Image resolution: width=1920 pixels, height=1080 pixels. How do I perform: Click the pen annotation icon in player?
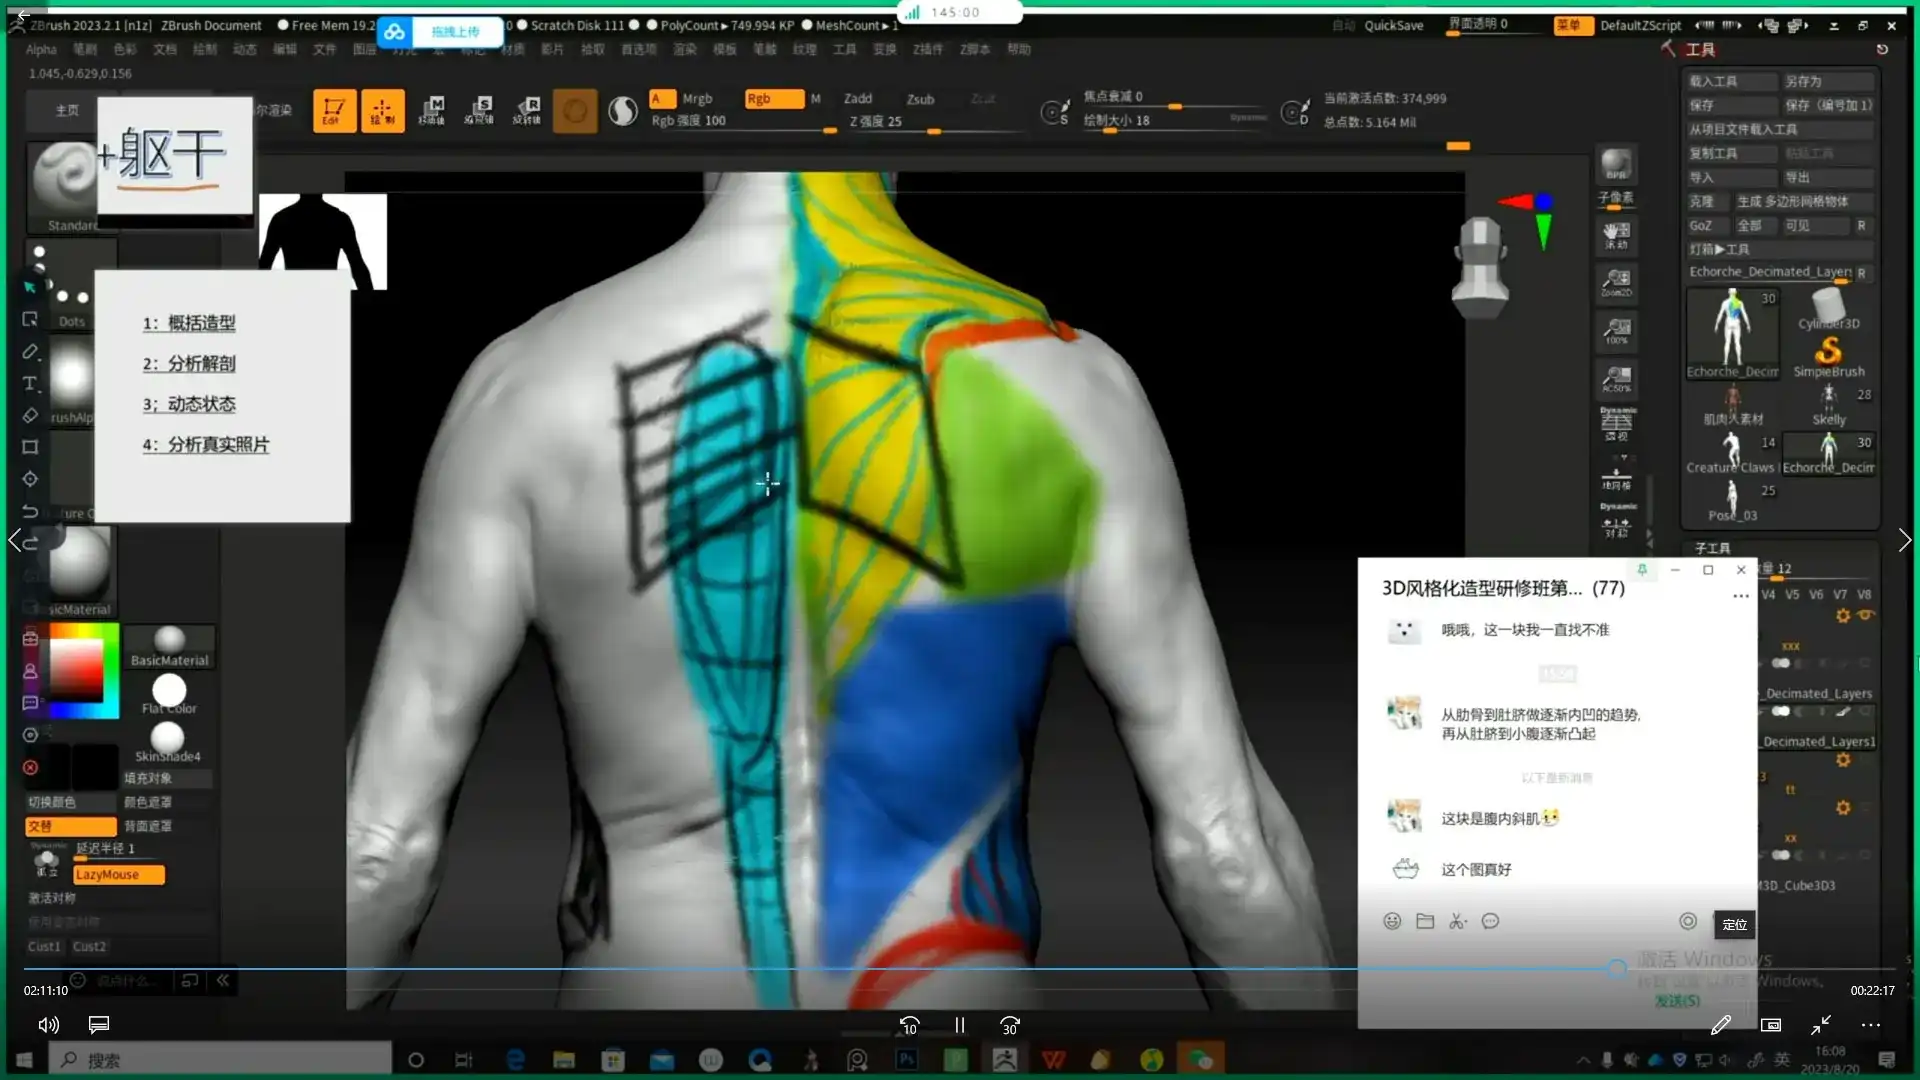(x=1720, y=1025)
